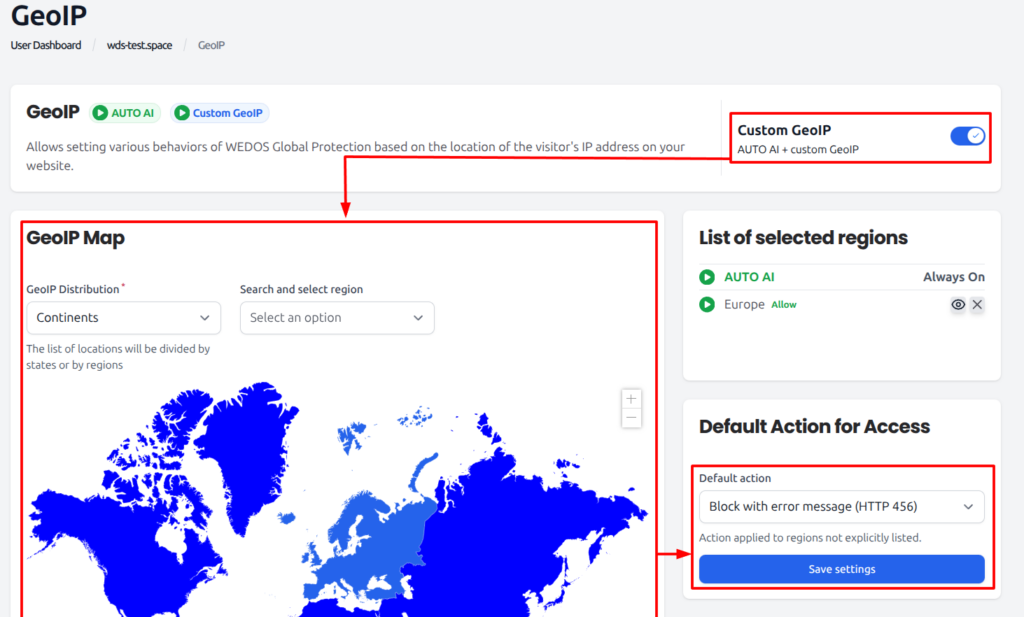Click the Allow label next to Europe
This screenshot has height=617, width=1024.
pos(783,304)
